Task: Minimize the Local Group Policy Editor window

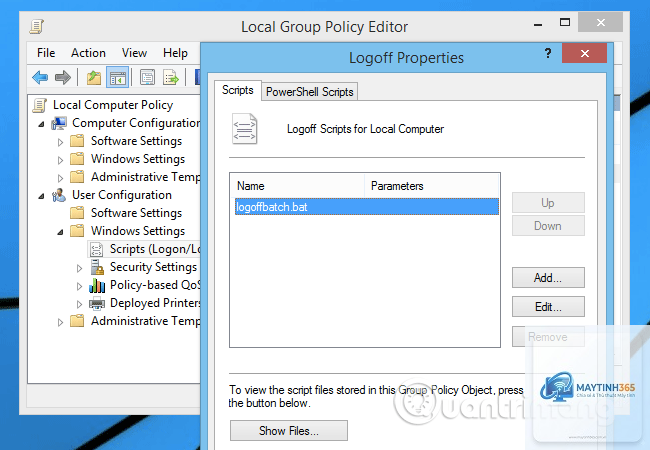Action: (538, 23)
